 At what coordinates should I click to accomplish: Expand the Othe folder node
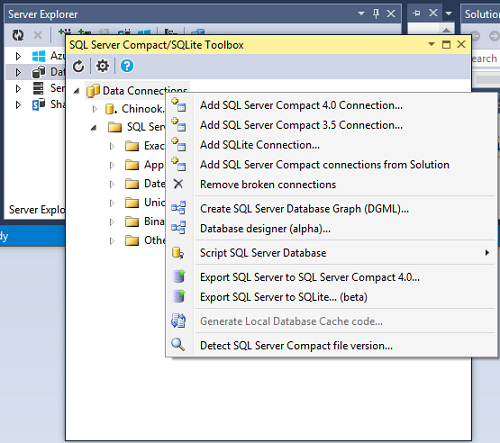point(112,241)
